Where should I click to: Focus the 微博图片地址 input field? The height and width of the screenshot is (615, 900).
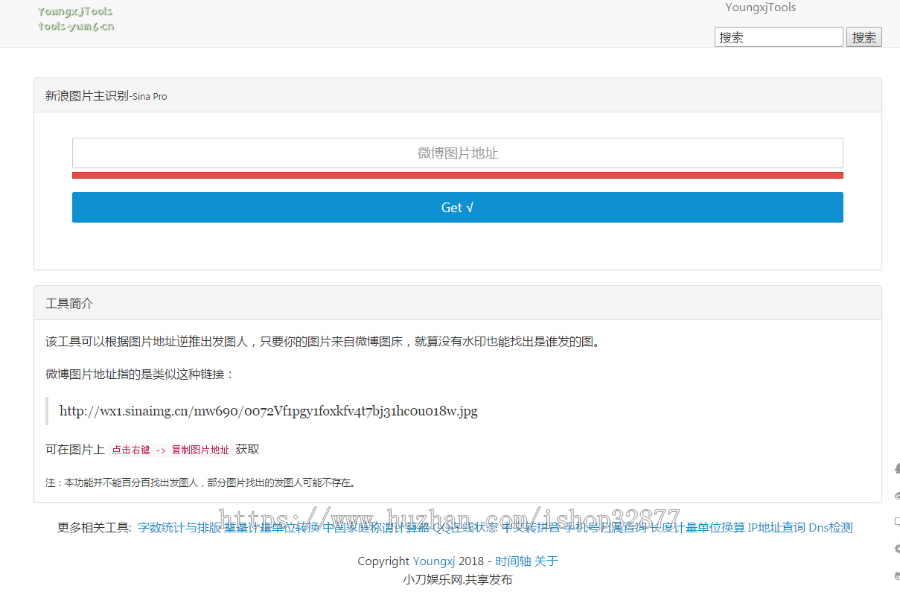(x=457, y=153)
